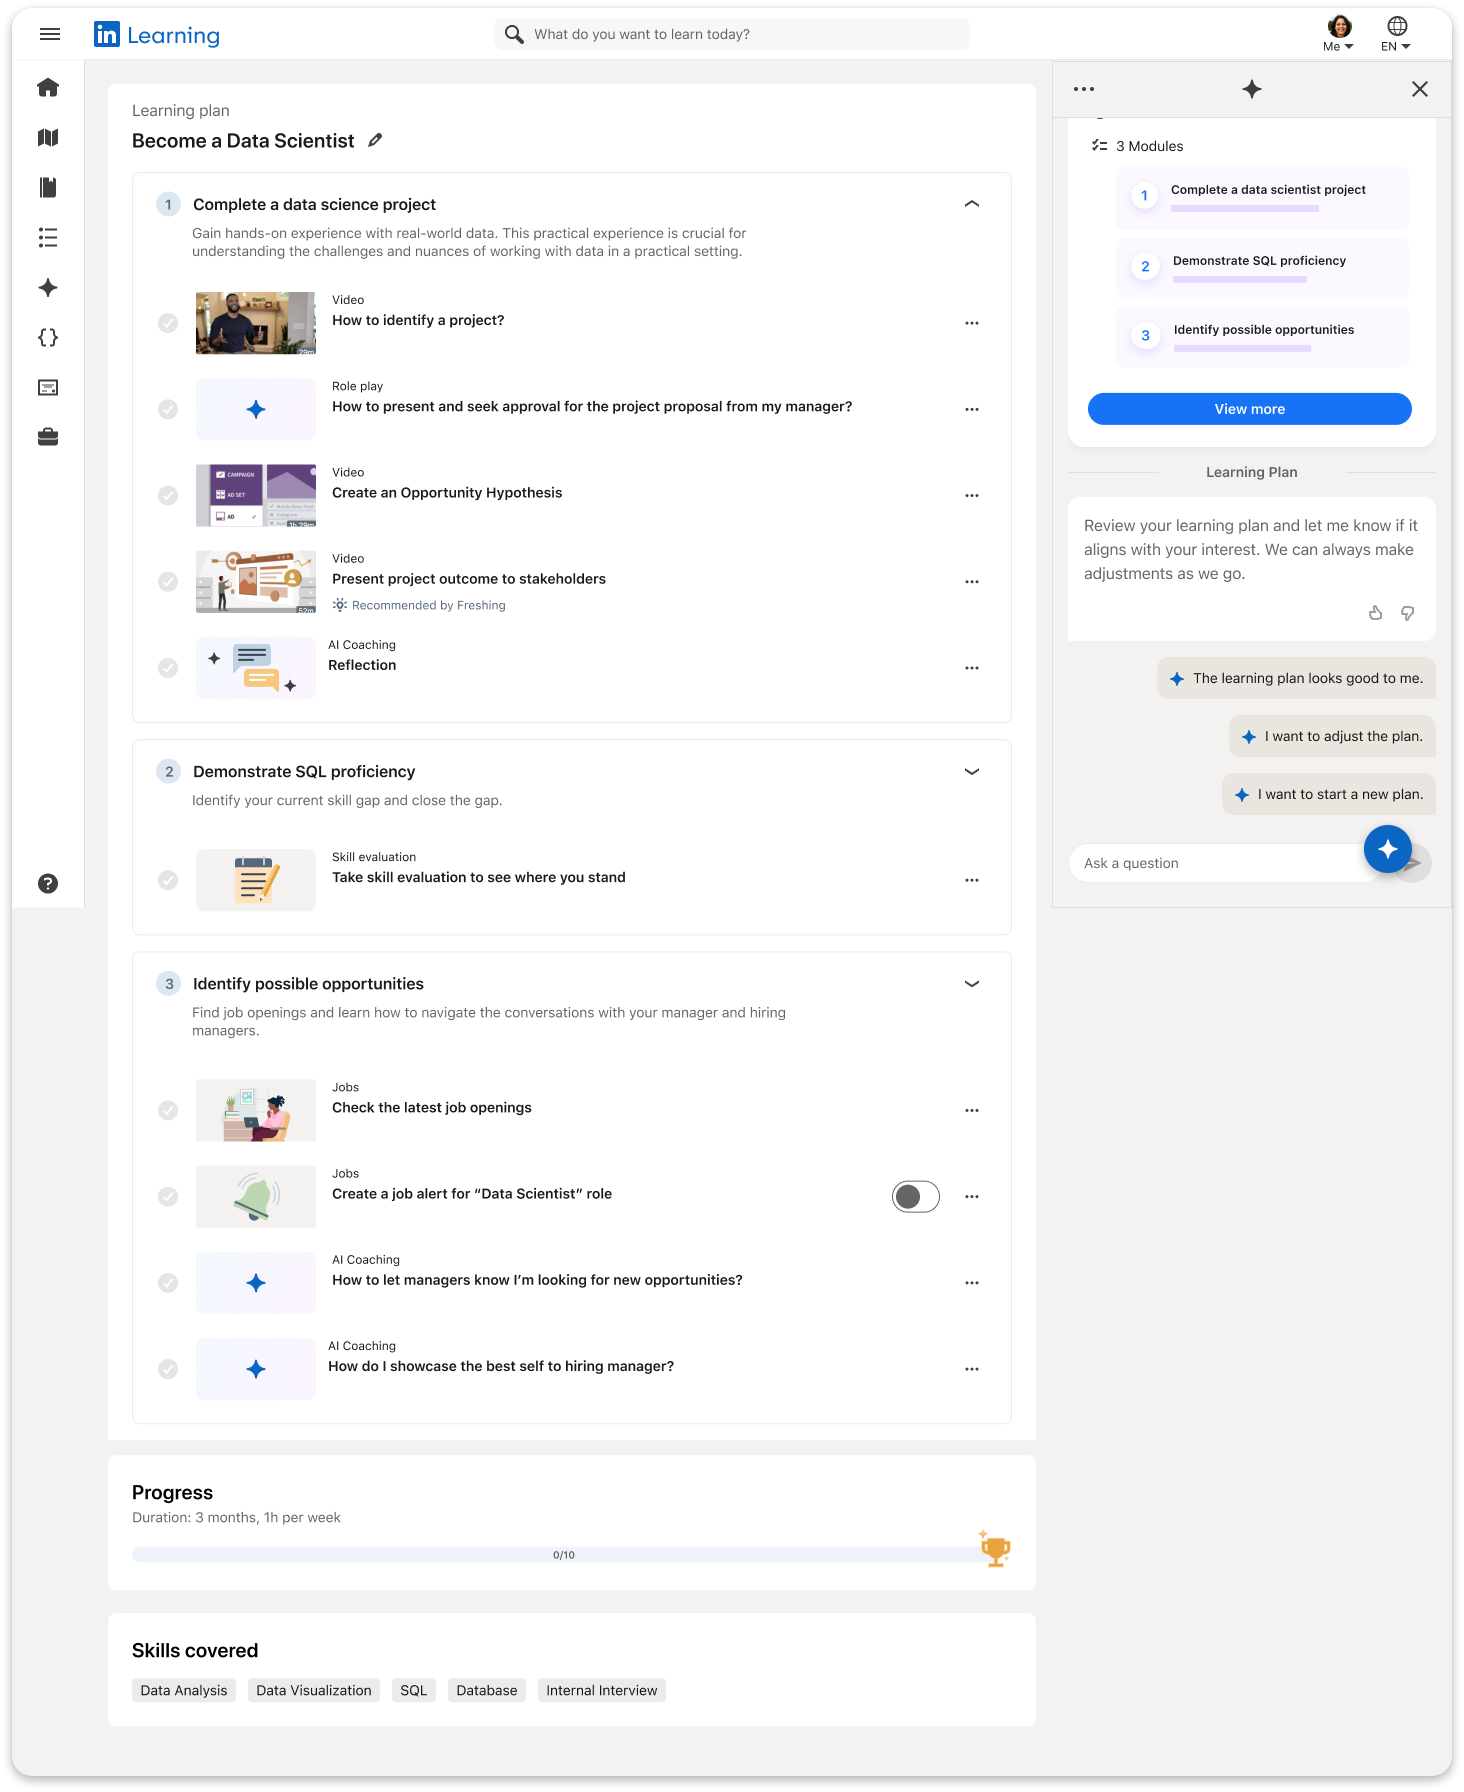The height and width of the screenshot is (1792, 1464).
Task: Click the pencil icon to edit plan title
Action: pos(375,141)
